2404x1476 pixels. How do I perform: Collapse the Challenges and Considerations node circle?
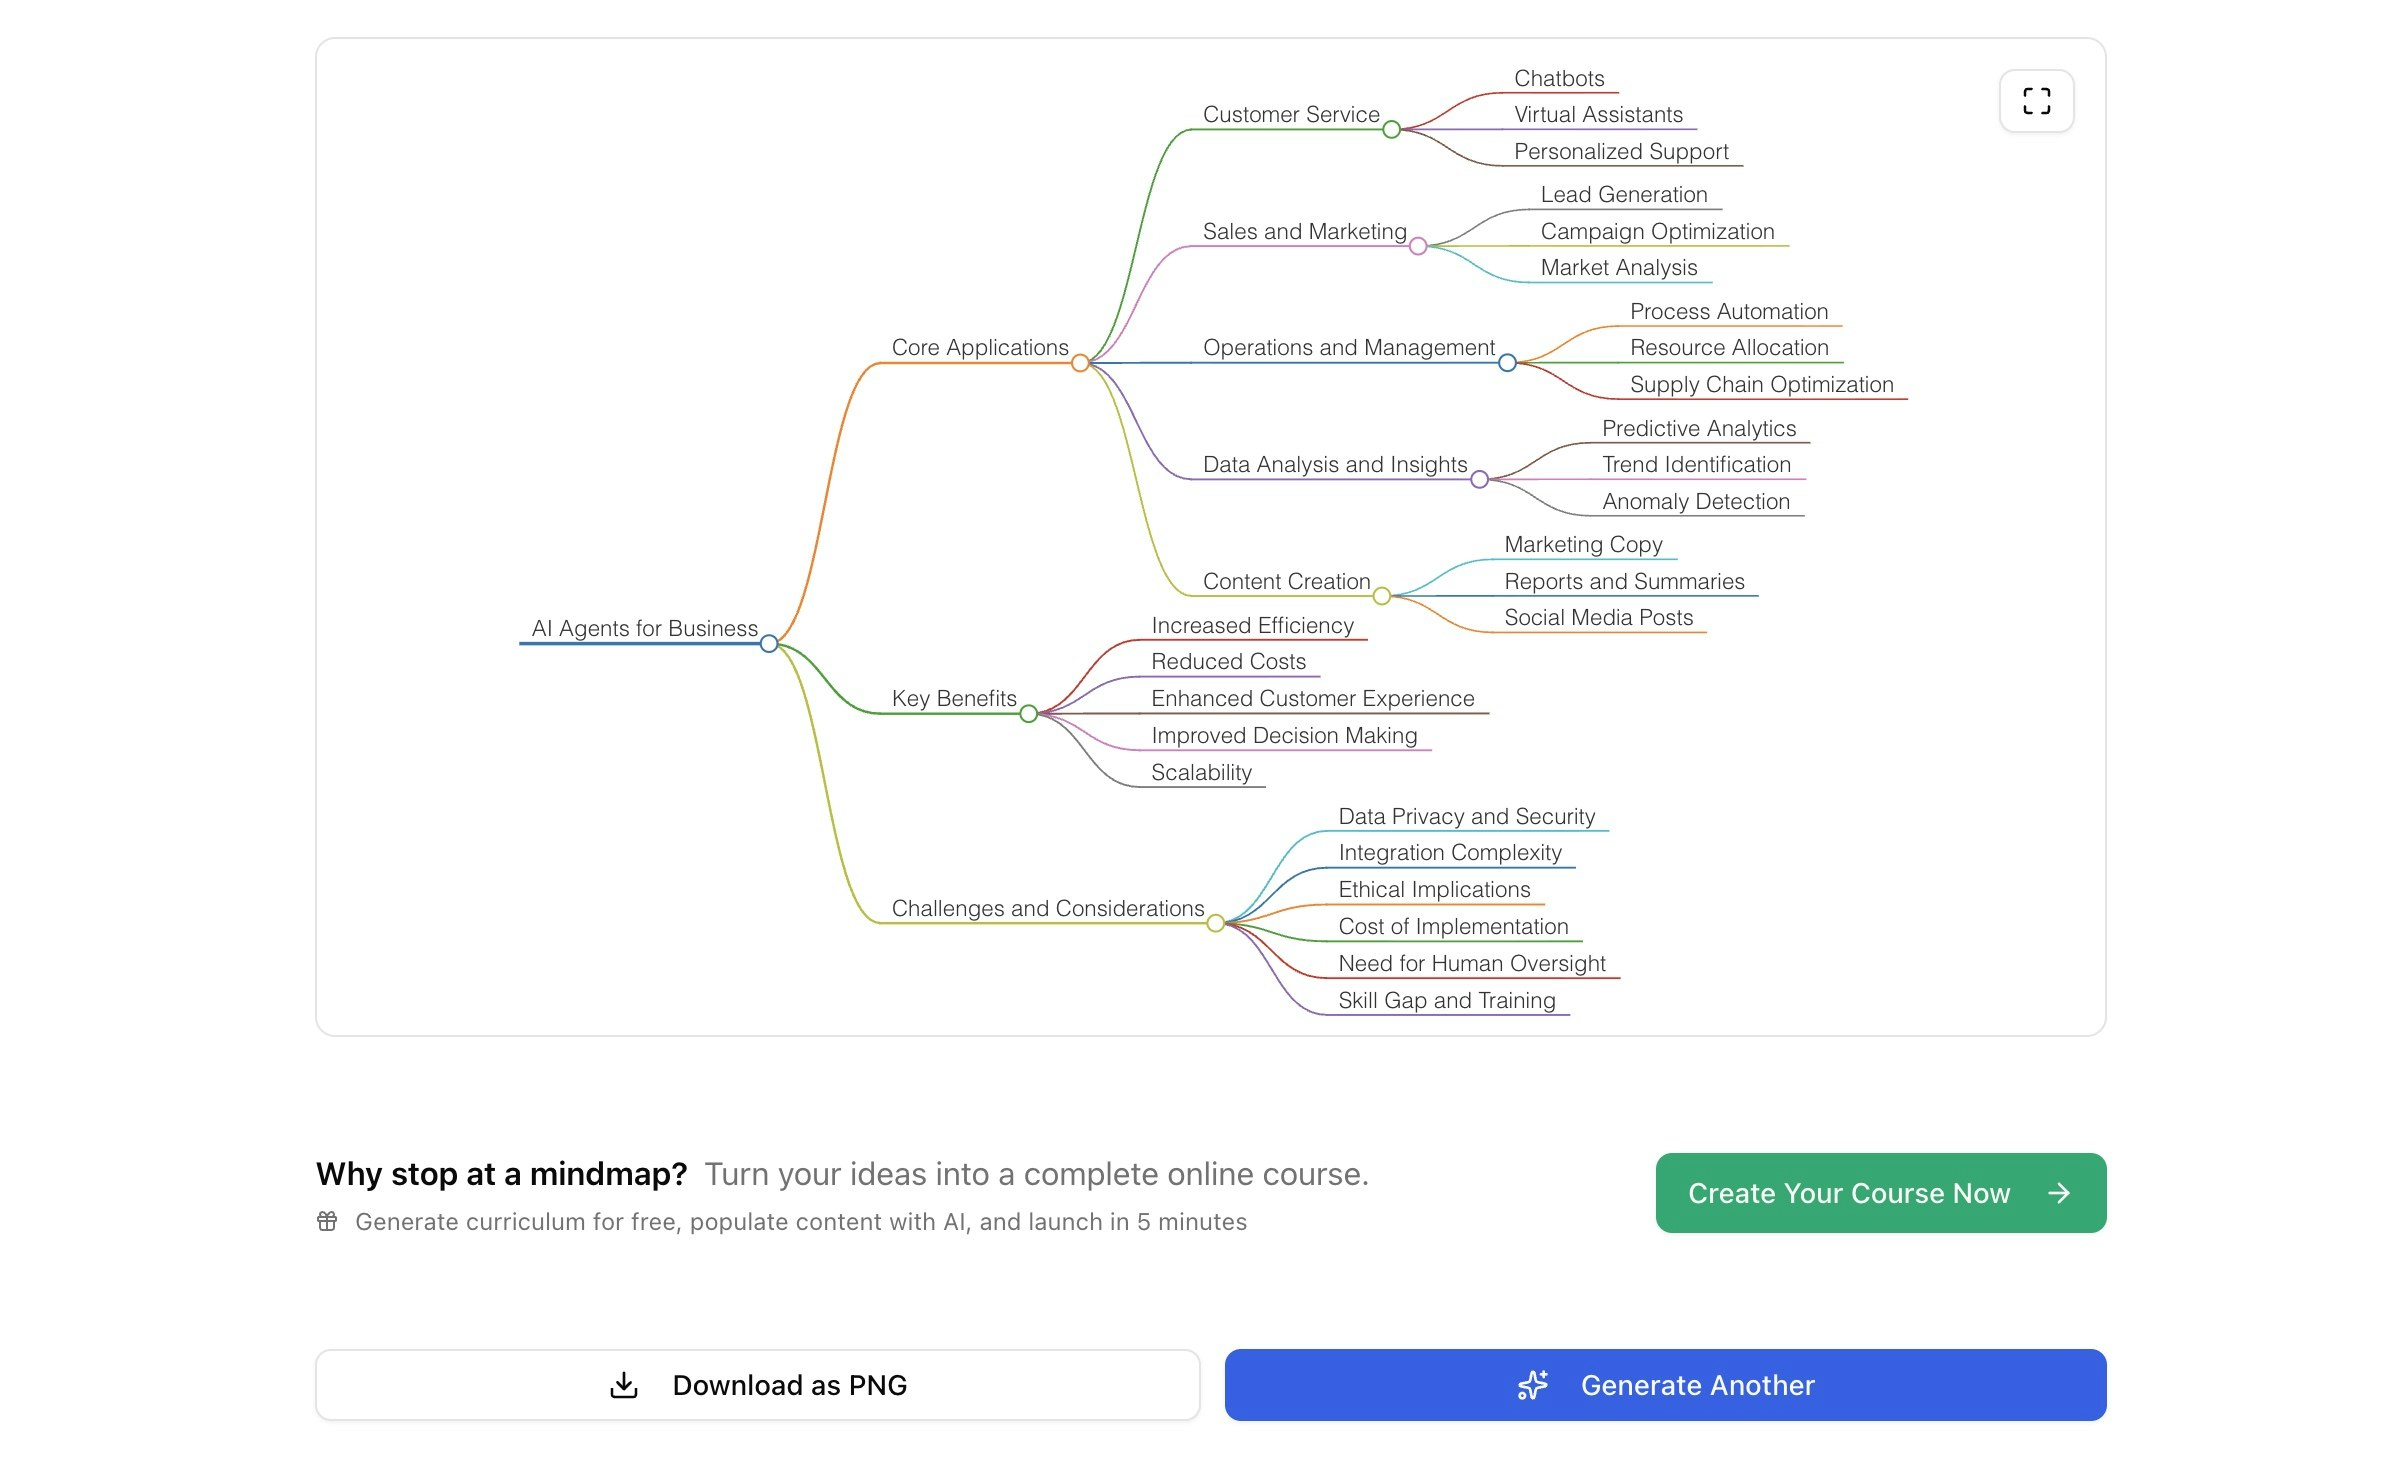1216,923
